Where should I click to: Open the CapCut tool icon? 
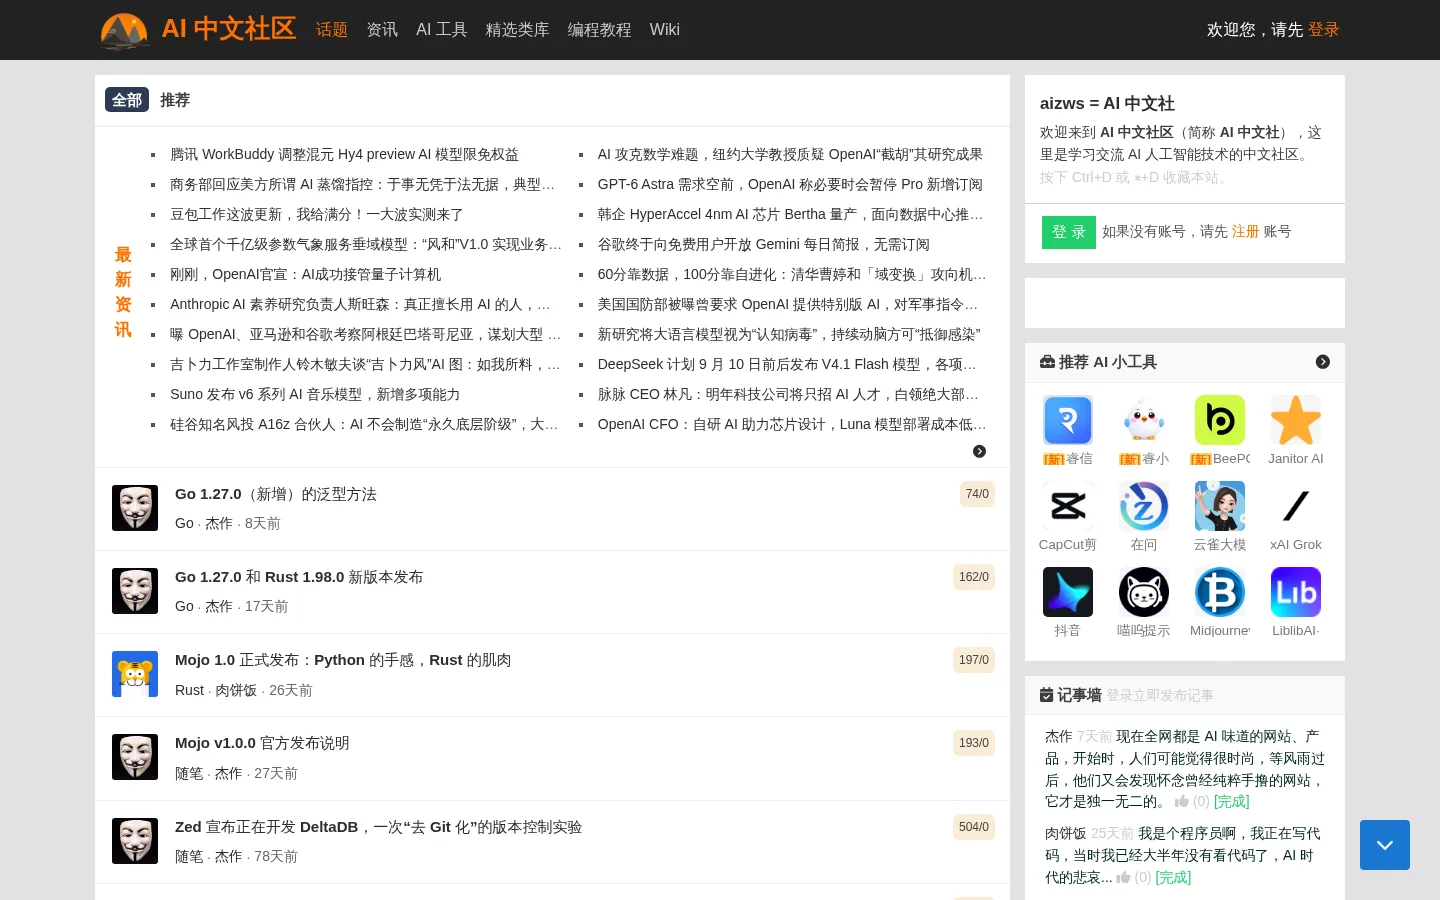pos(1068,506)
